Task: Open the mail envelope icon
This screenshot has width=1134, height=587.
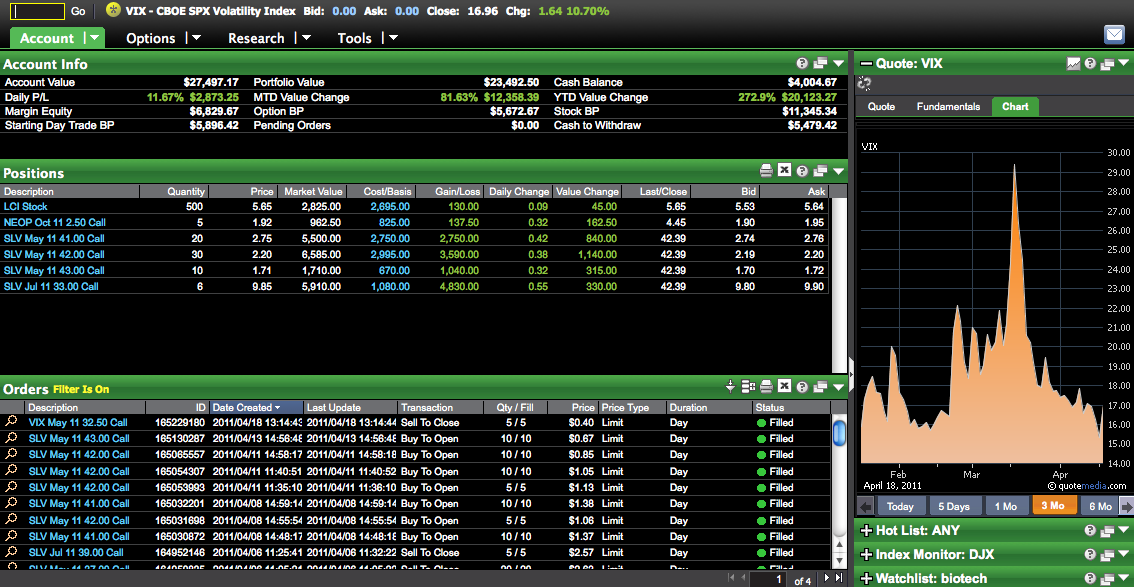Action: click(x=1114, y=35)
